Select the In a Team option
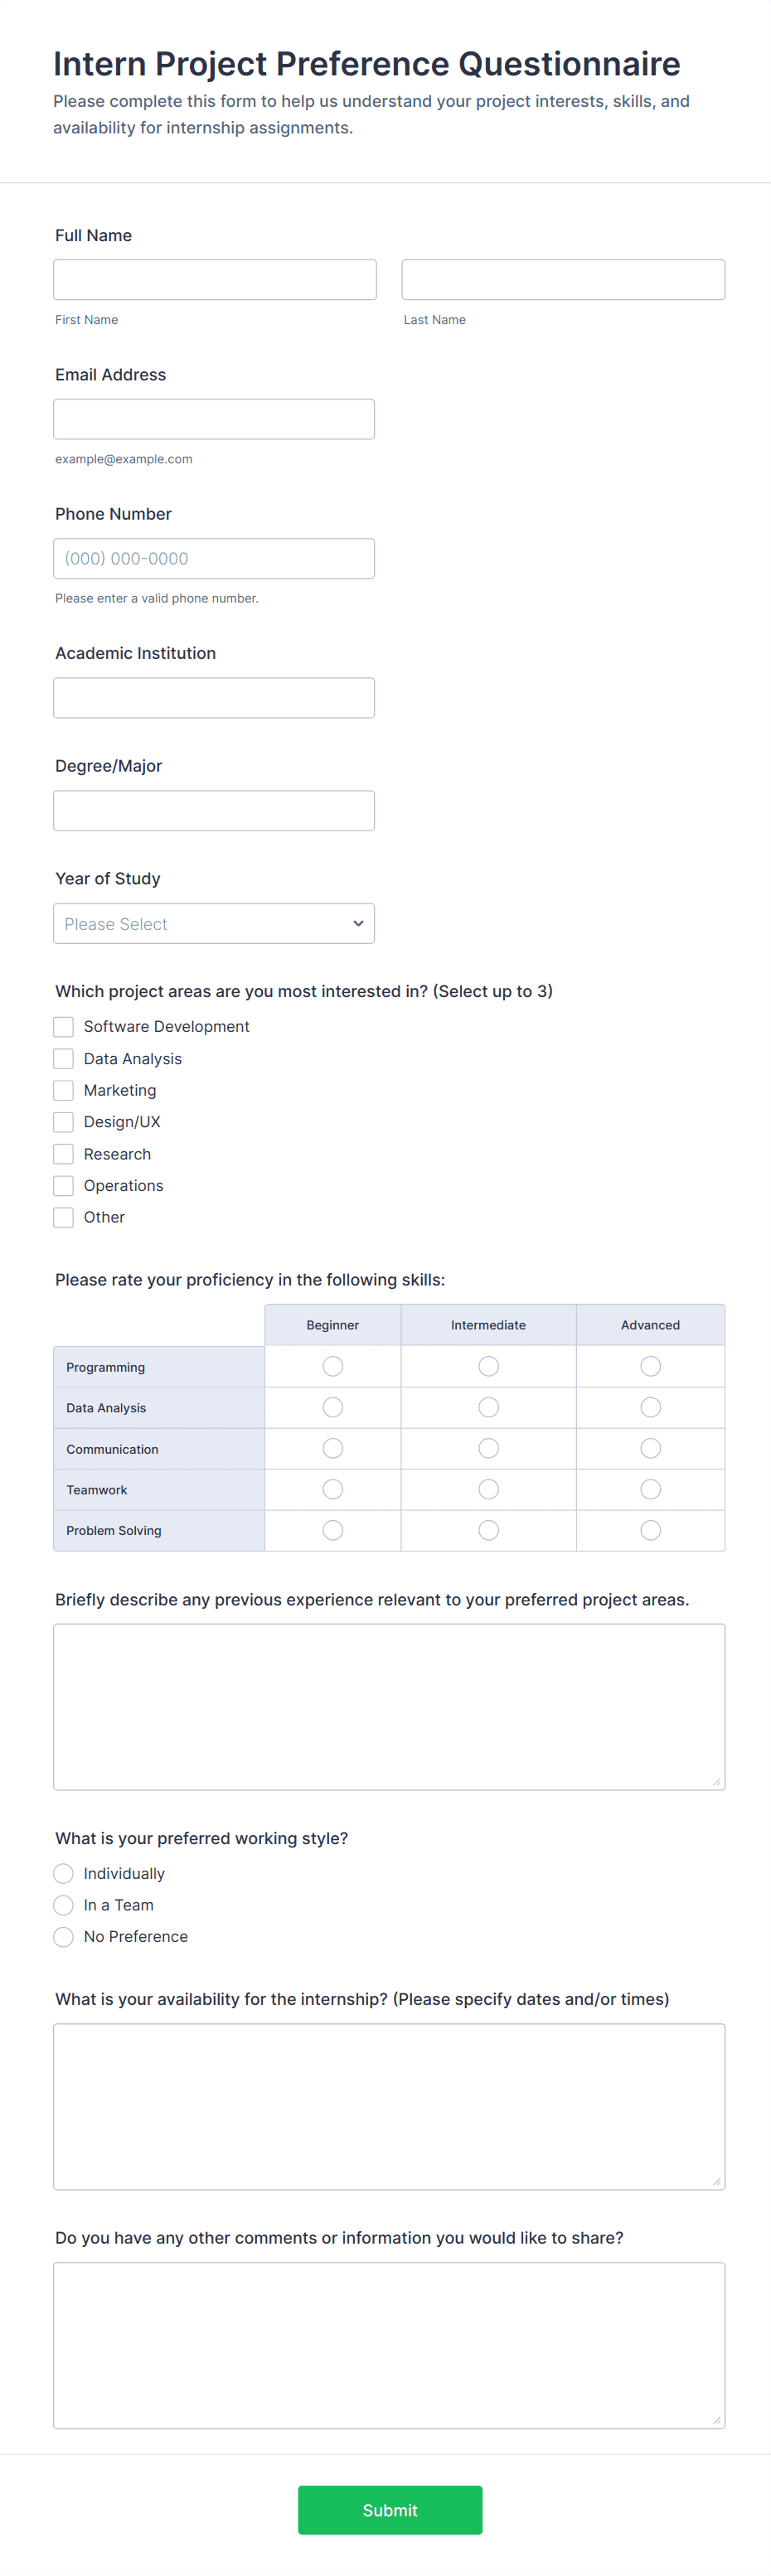The height and width of the screenshot is (2576, 771). pos(64,1905)
